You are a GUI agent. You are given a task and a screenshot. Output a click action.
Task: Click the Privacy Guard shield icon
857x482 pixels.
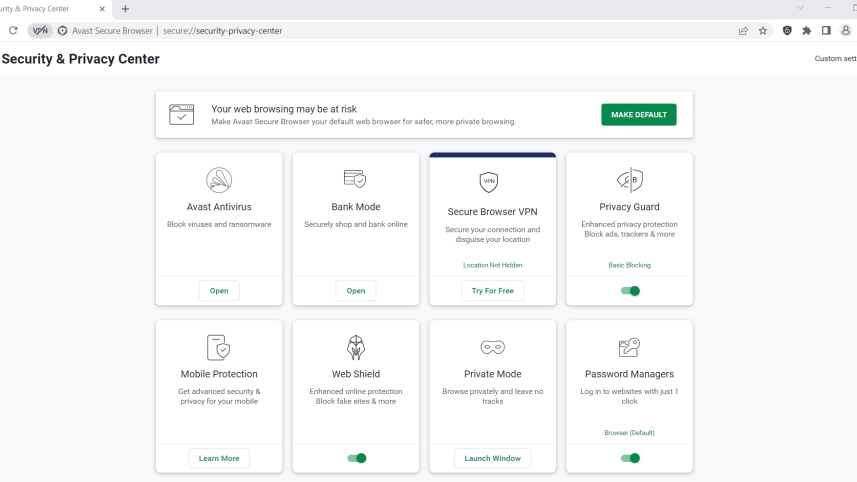630,180
